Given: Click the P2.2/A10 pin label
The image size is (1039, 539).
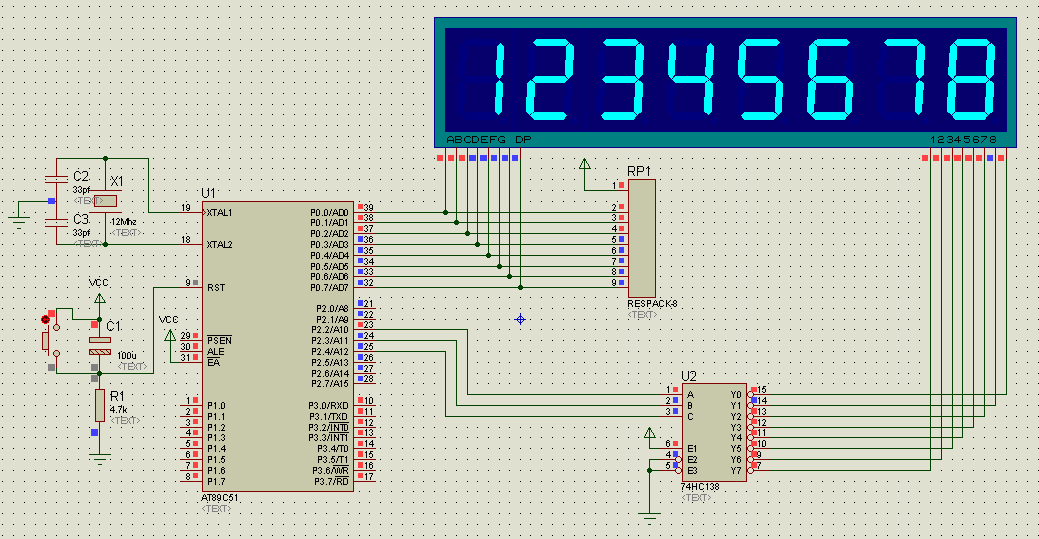Looking at the screenshot, I should click(330, 329).
